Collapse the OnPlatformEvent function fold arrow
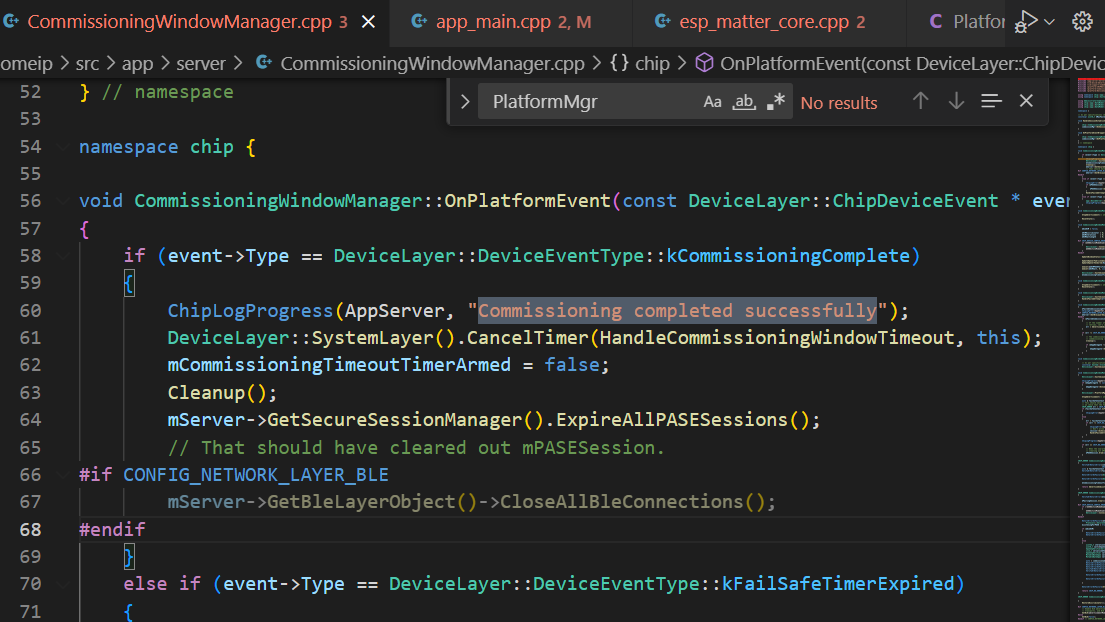 tap(62, 200)
